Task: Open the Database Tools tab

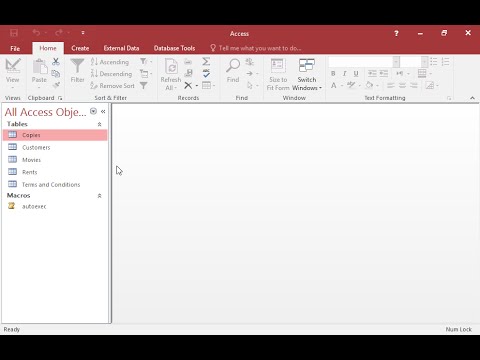Action: tap(174, 48)
